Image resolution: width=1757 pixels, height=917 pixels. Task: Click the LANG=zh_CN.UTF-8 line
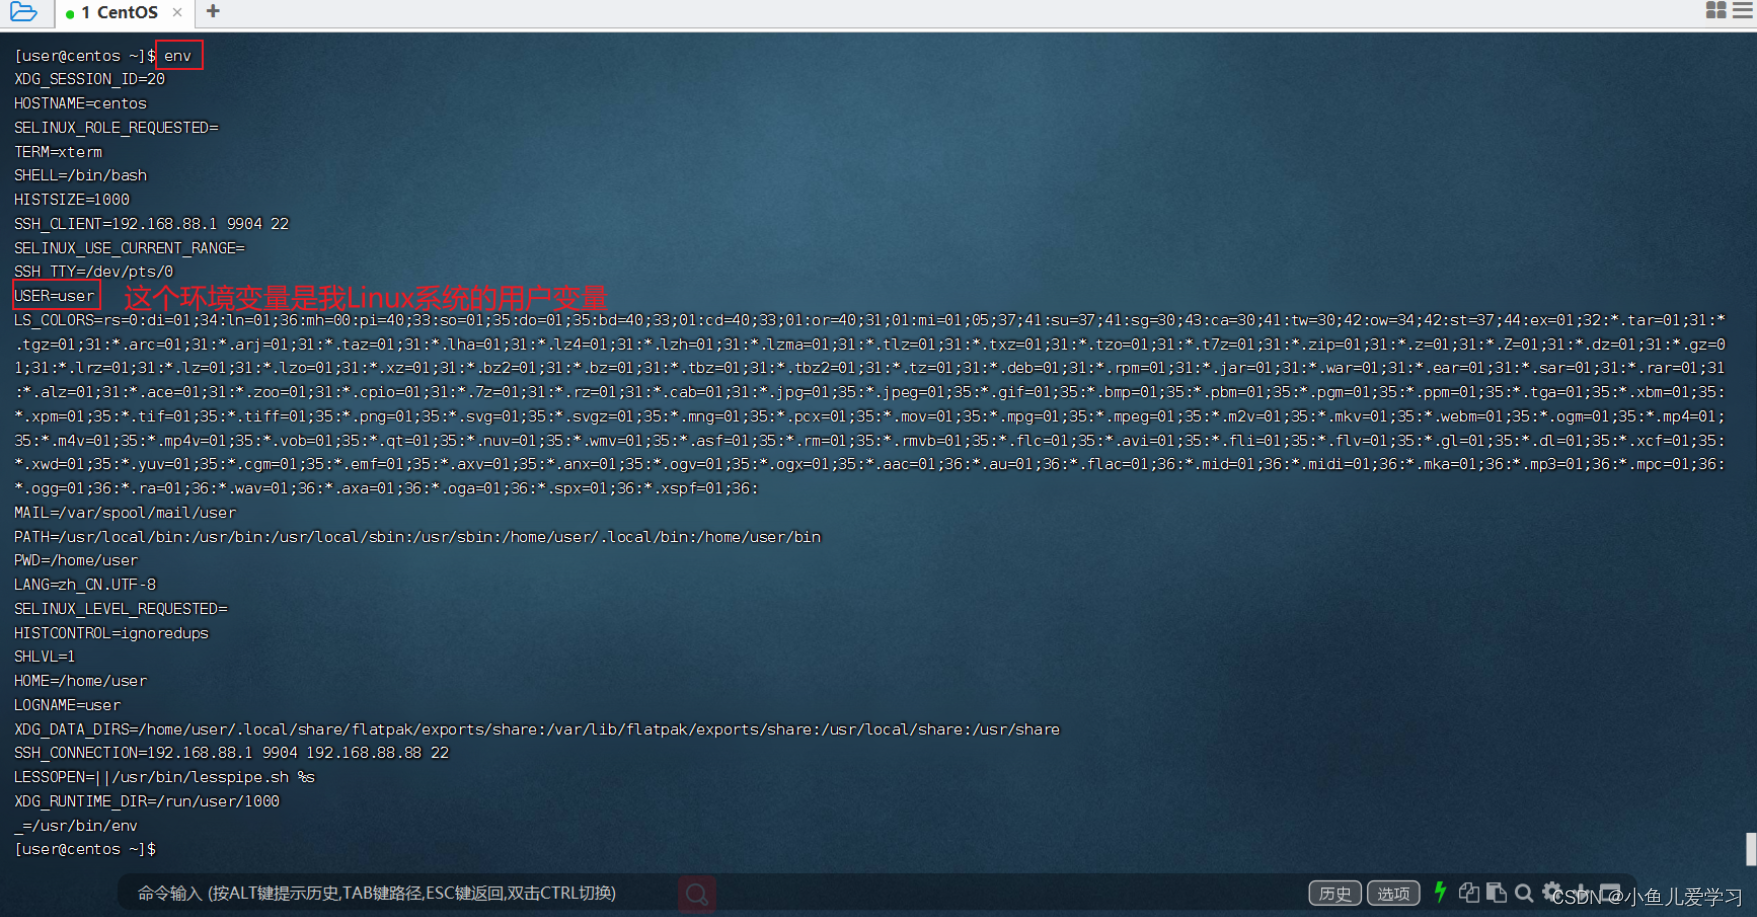tap(85, 585)
